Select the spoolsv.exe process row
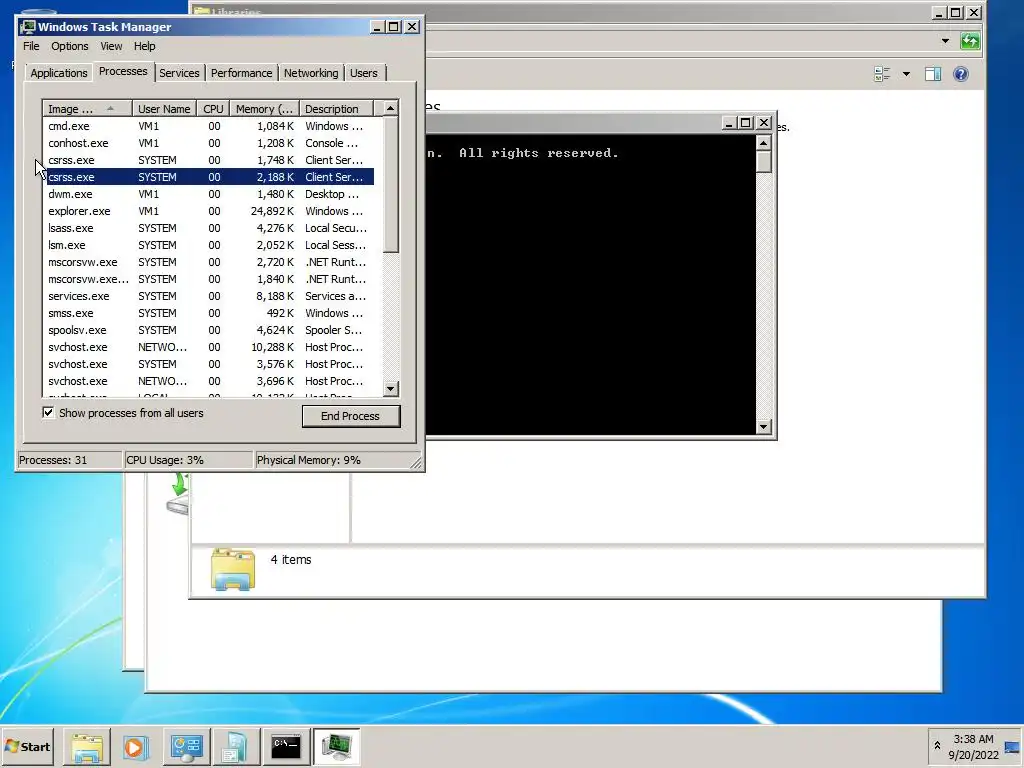Screen dimensions: 1024x768 209,330
